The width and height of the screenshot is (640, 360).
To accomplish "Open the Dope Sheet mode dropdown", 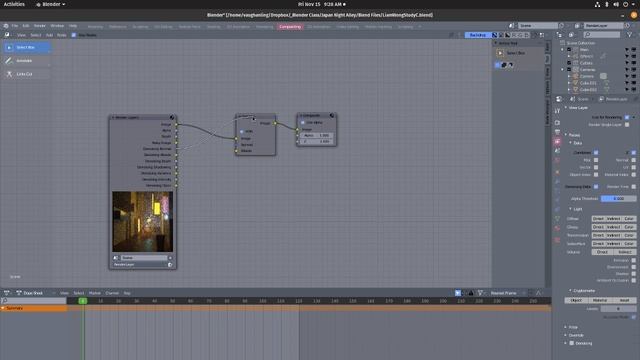I will (36, 293).
